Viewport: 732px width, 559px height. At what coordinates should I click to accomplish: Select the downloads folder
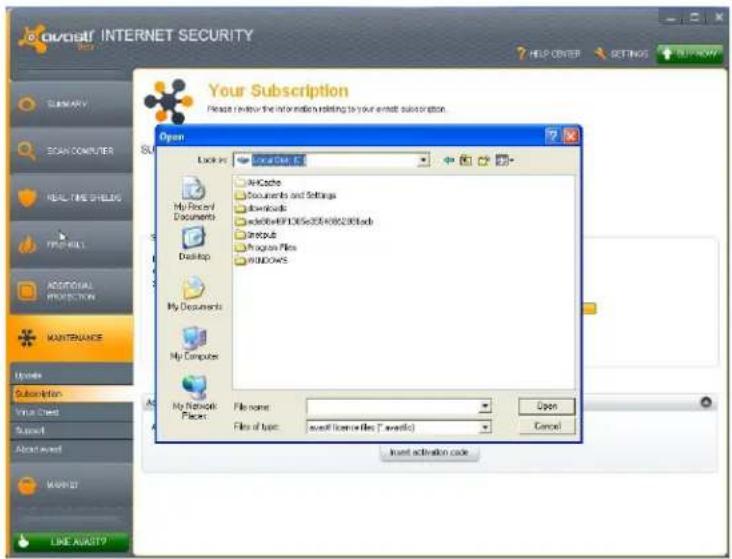pos(261,208)
